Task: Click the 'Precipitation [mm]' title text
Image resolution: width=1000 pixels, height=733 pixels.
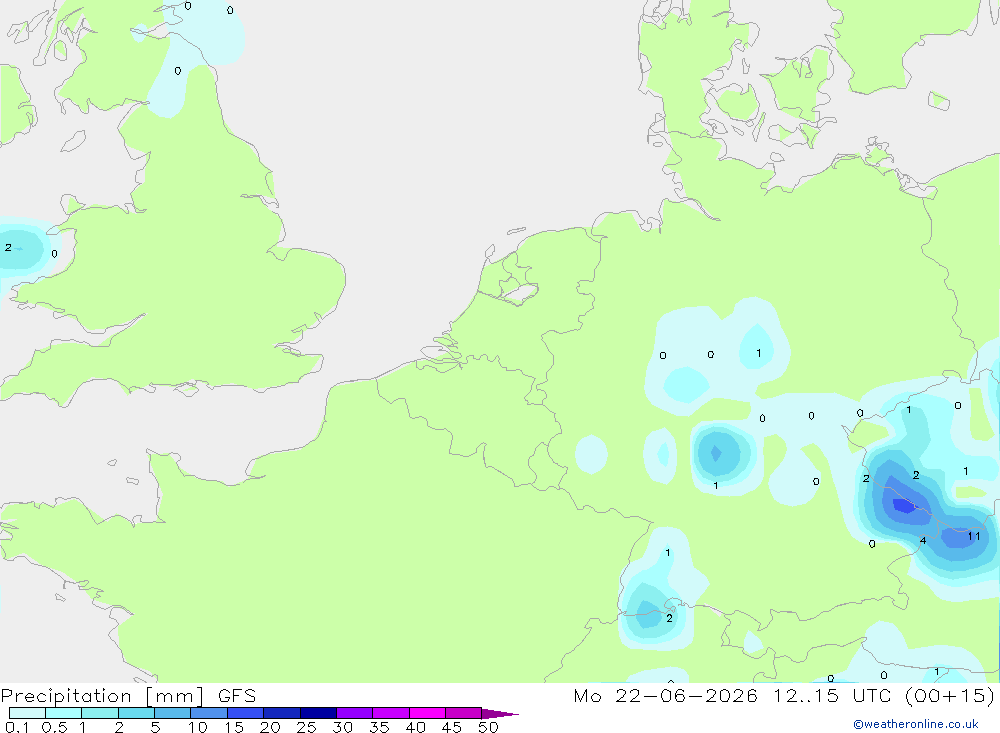Action: point(102,696)
